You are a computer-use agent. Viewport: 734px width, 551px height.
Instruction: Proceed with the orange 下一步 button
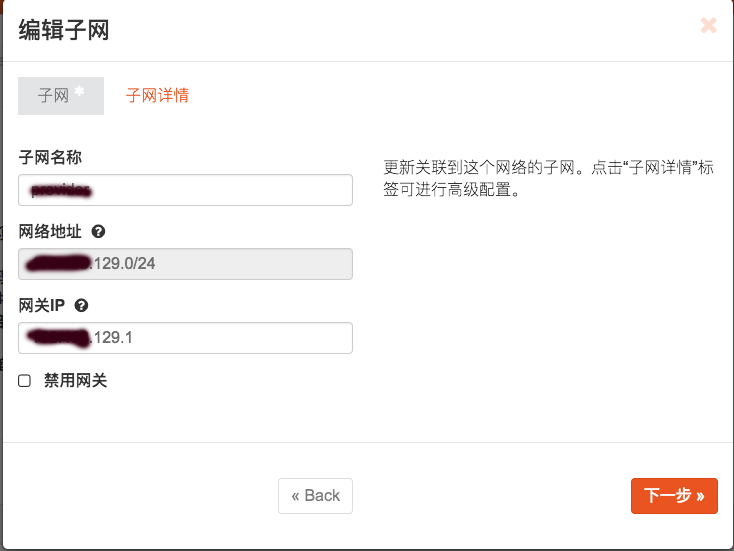click(674, 496)
